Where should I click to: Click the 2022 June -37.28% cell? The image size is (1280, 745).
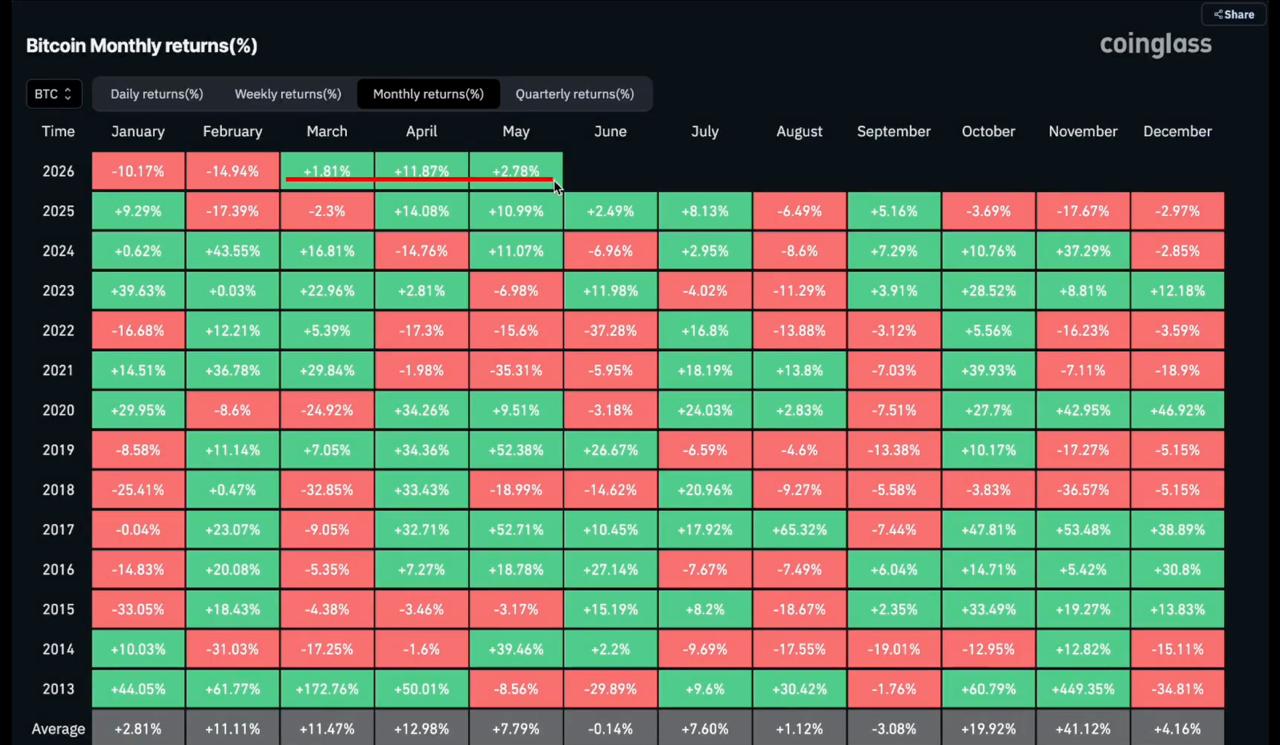(610, 330)
